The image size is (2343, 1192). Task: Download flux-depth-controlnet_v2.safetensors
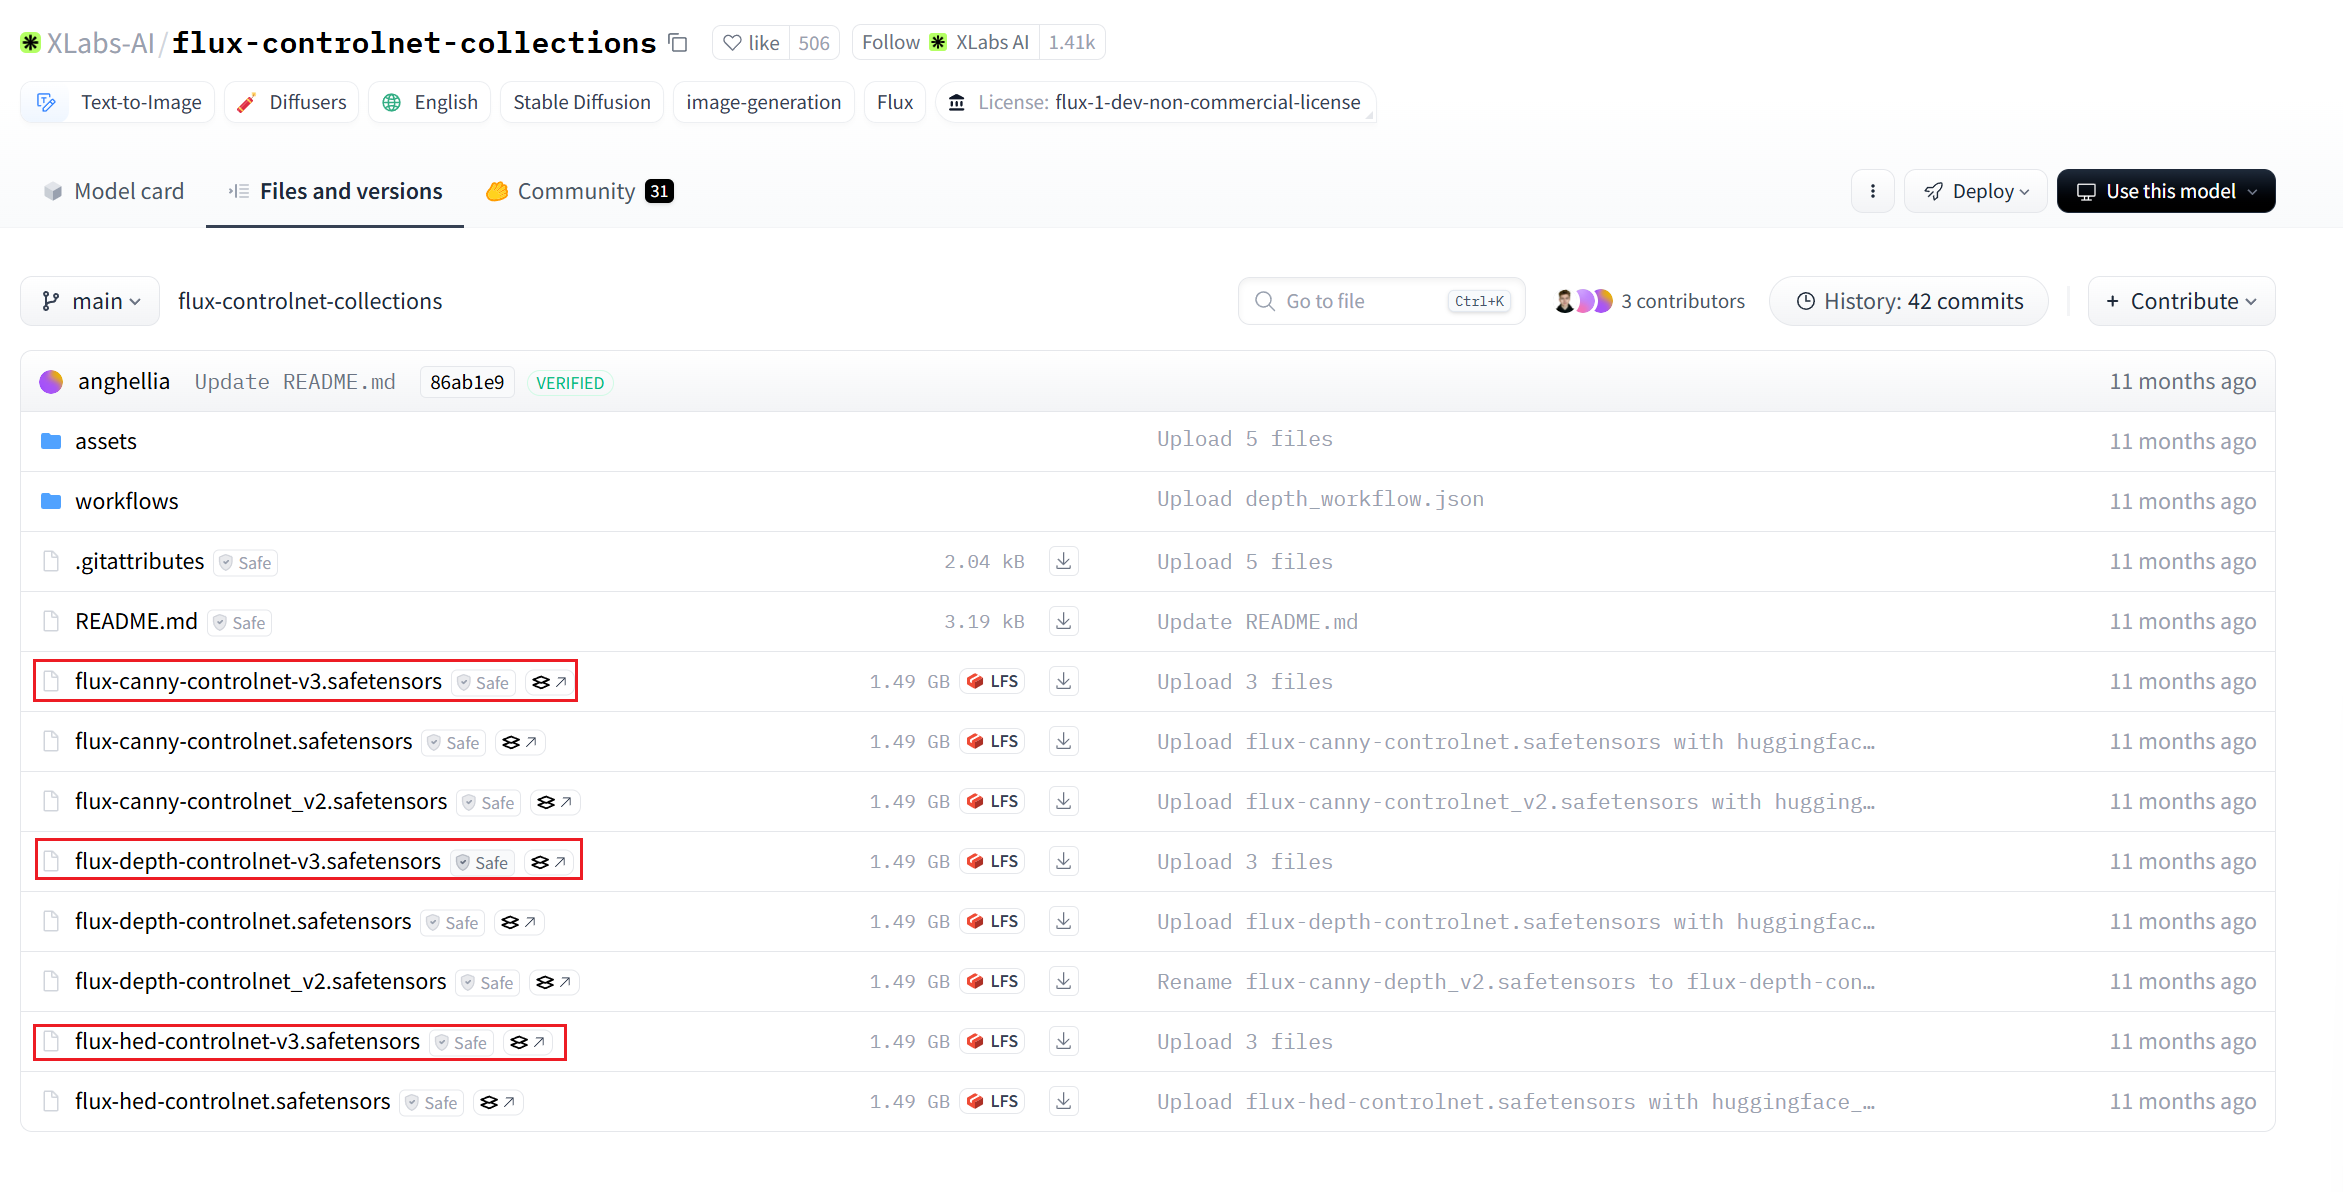click(x=1064, y=981)
